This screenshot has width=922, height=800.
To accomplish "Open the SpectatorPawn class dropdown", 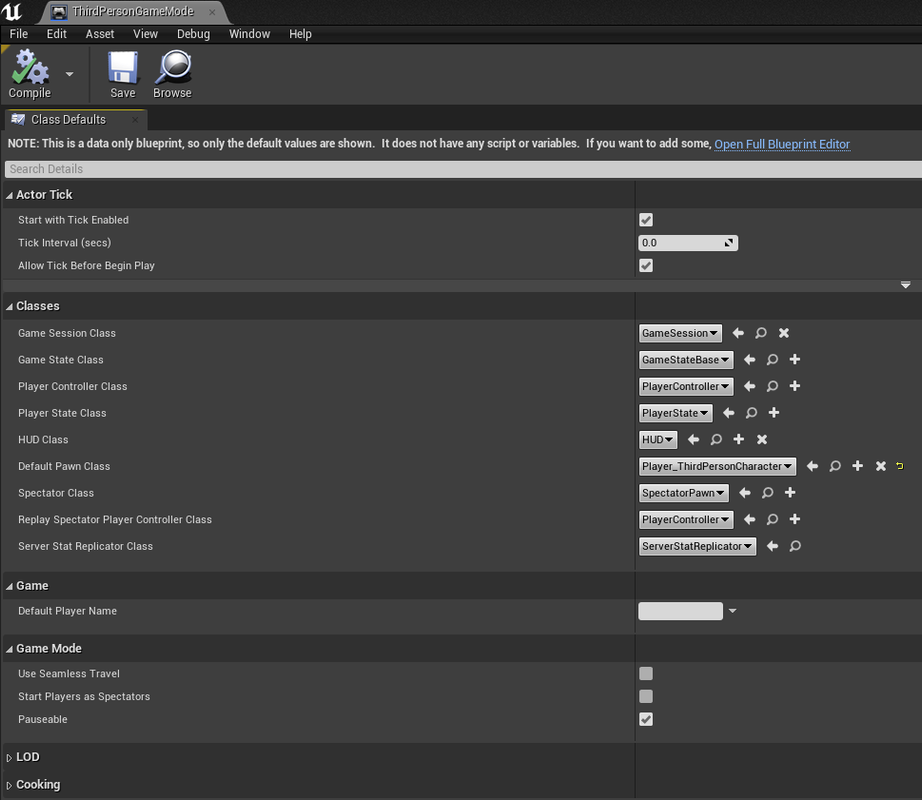I will tap(683, 493).
